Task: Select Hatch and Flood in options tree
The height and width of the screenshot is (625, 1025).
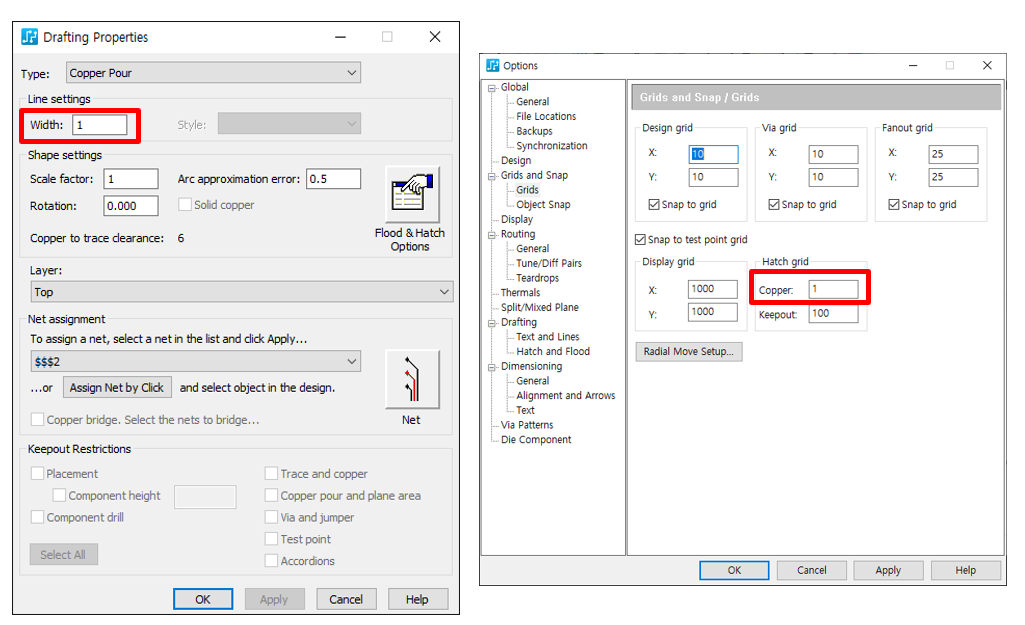Action: click(x=552, y=352)
